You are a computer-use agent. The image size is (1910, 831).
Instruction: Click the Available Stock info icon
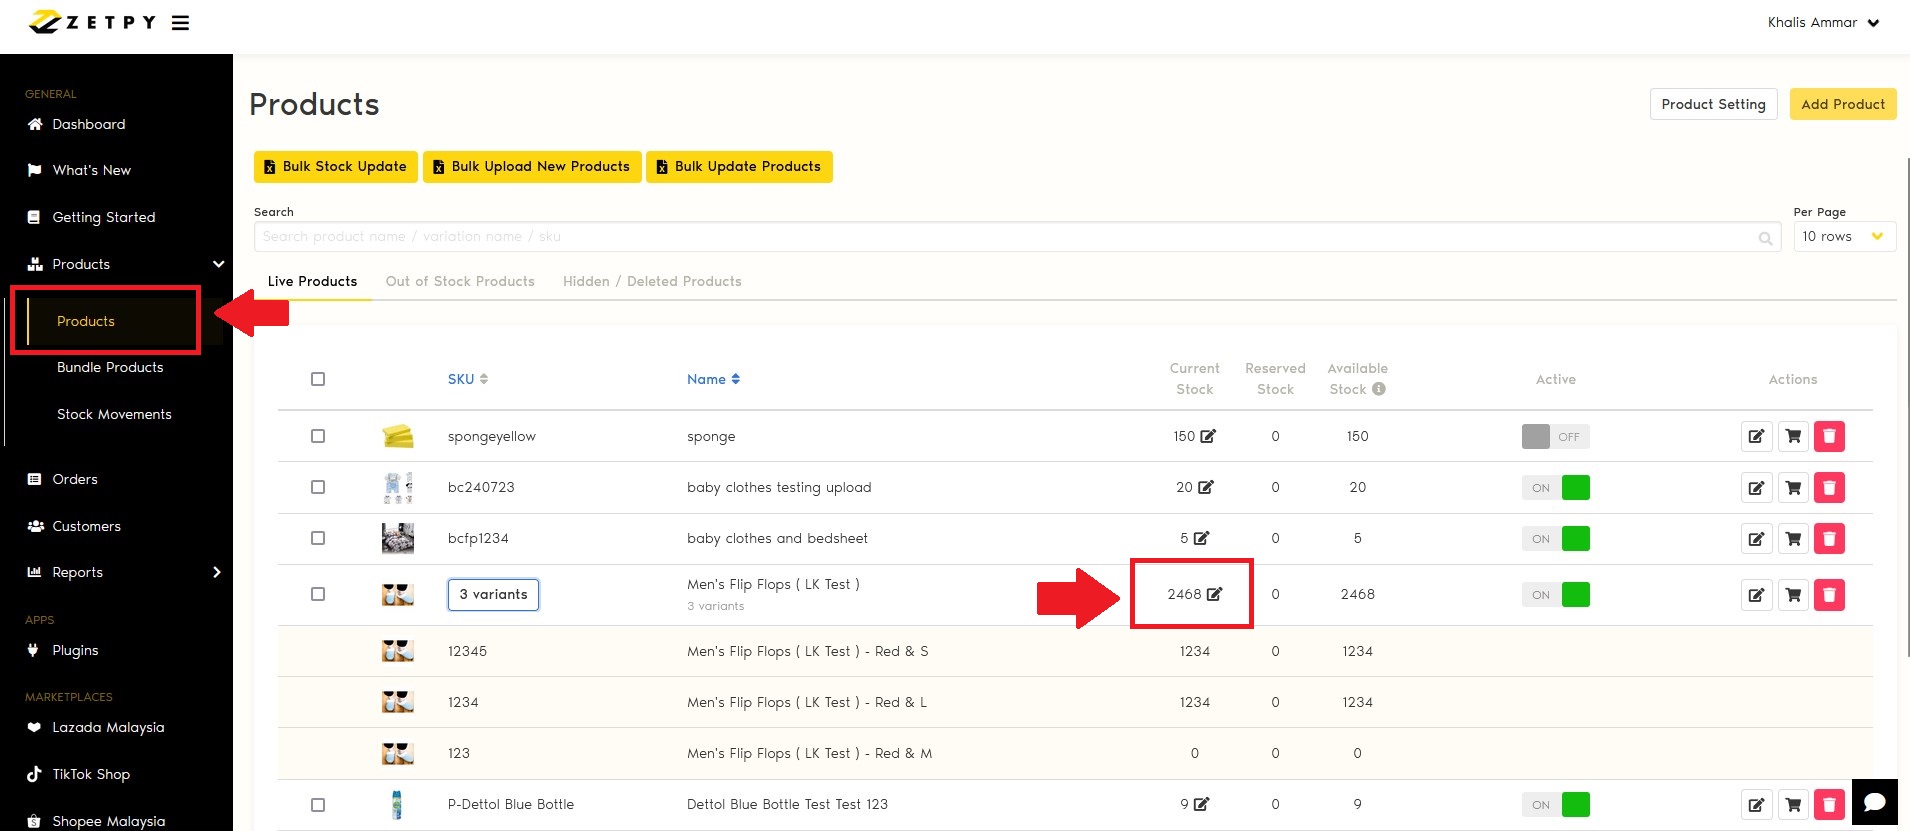click(1379, 389)
